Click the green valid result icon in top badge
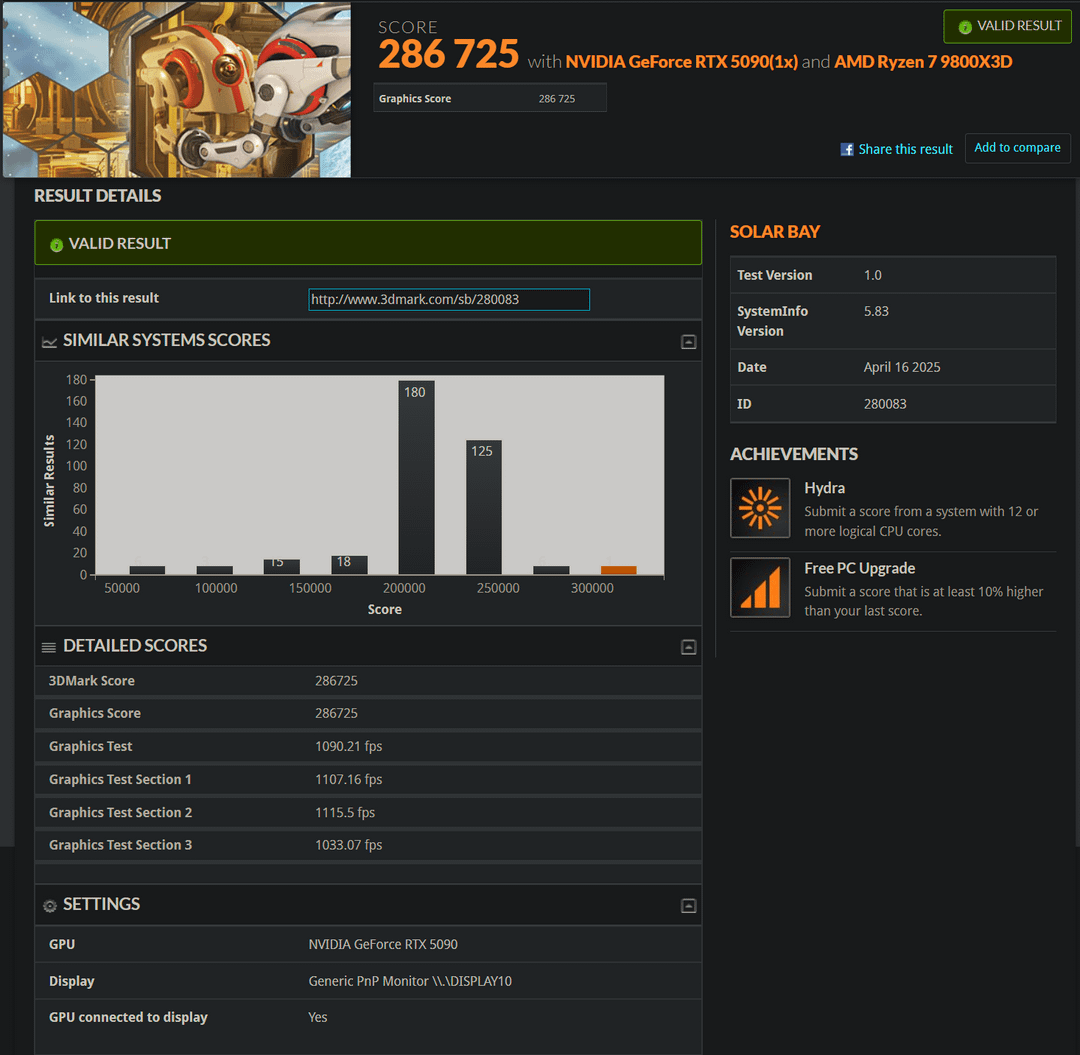 (965, 27)
